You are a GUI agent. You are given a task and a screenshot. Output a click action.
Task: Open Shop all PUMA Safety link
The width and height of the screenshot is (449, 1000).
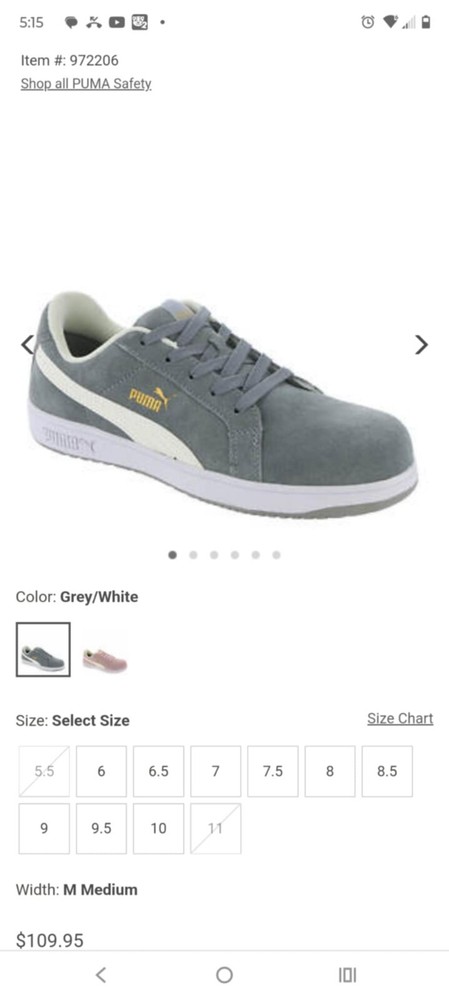[x=86, y=84]
